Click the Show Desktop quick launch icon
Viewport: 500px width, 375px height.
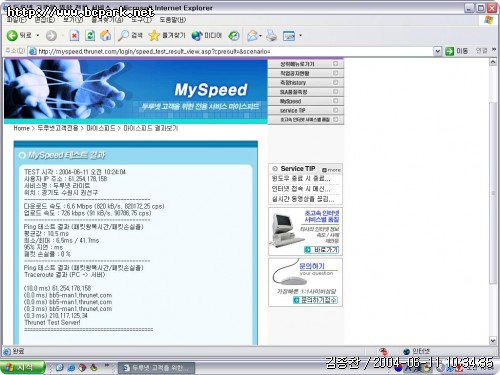point(59,367)
